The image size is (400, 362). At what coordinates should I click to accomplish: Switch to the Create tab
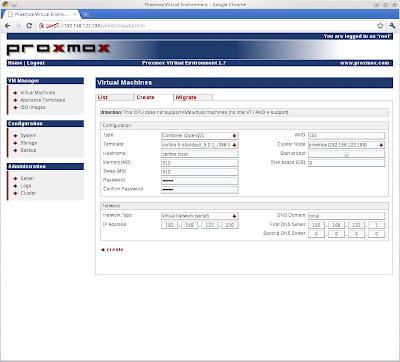click(154, 97)
